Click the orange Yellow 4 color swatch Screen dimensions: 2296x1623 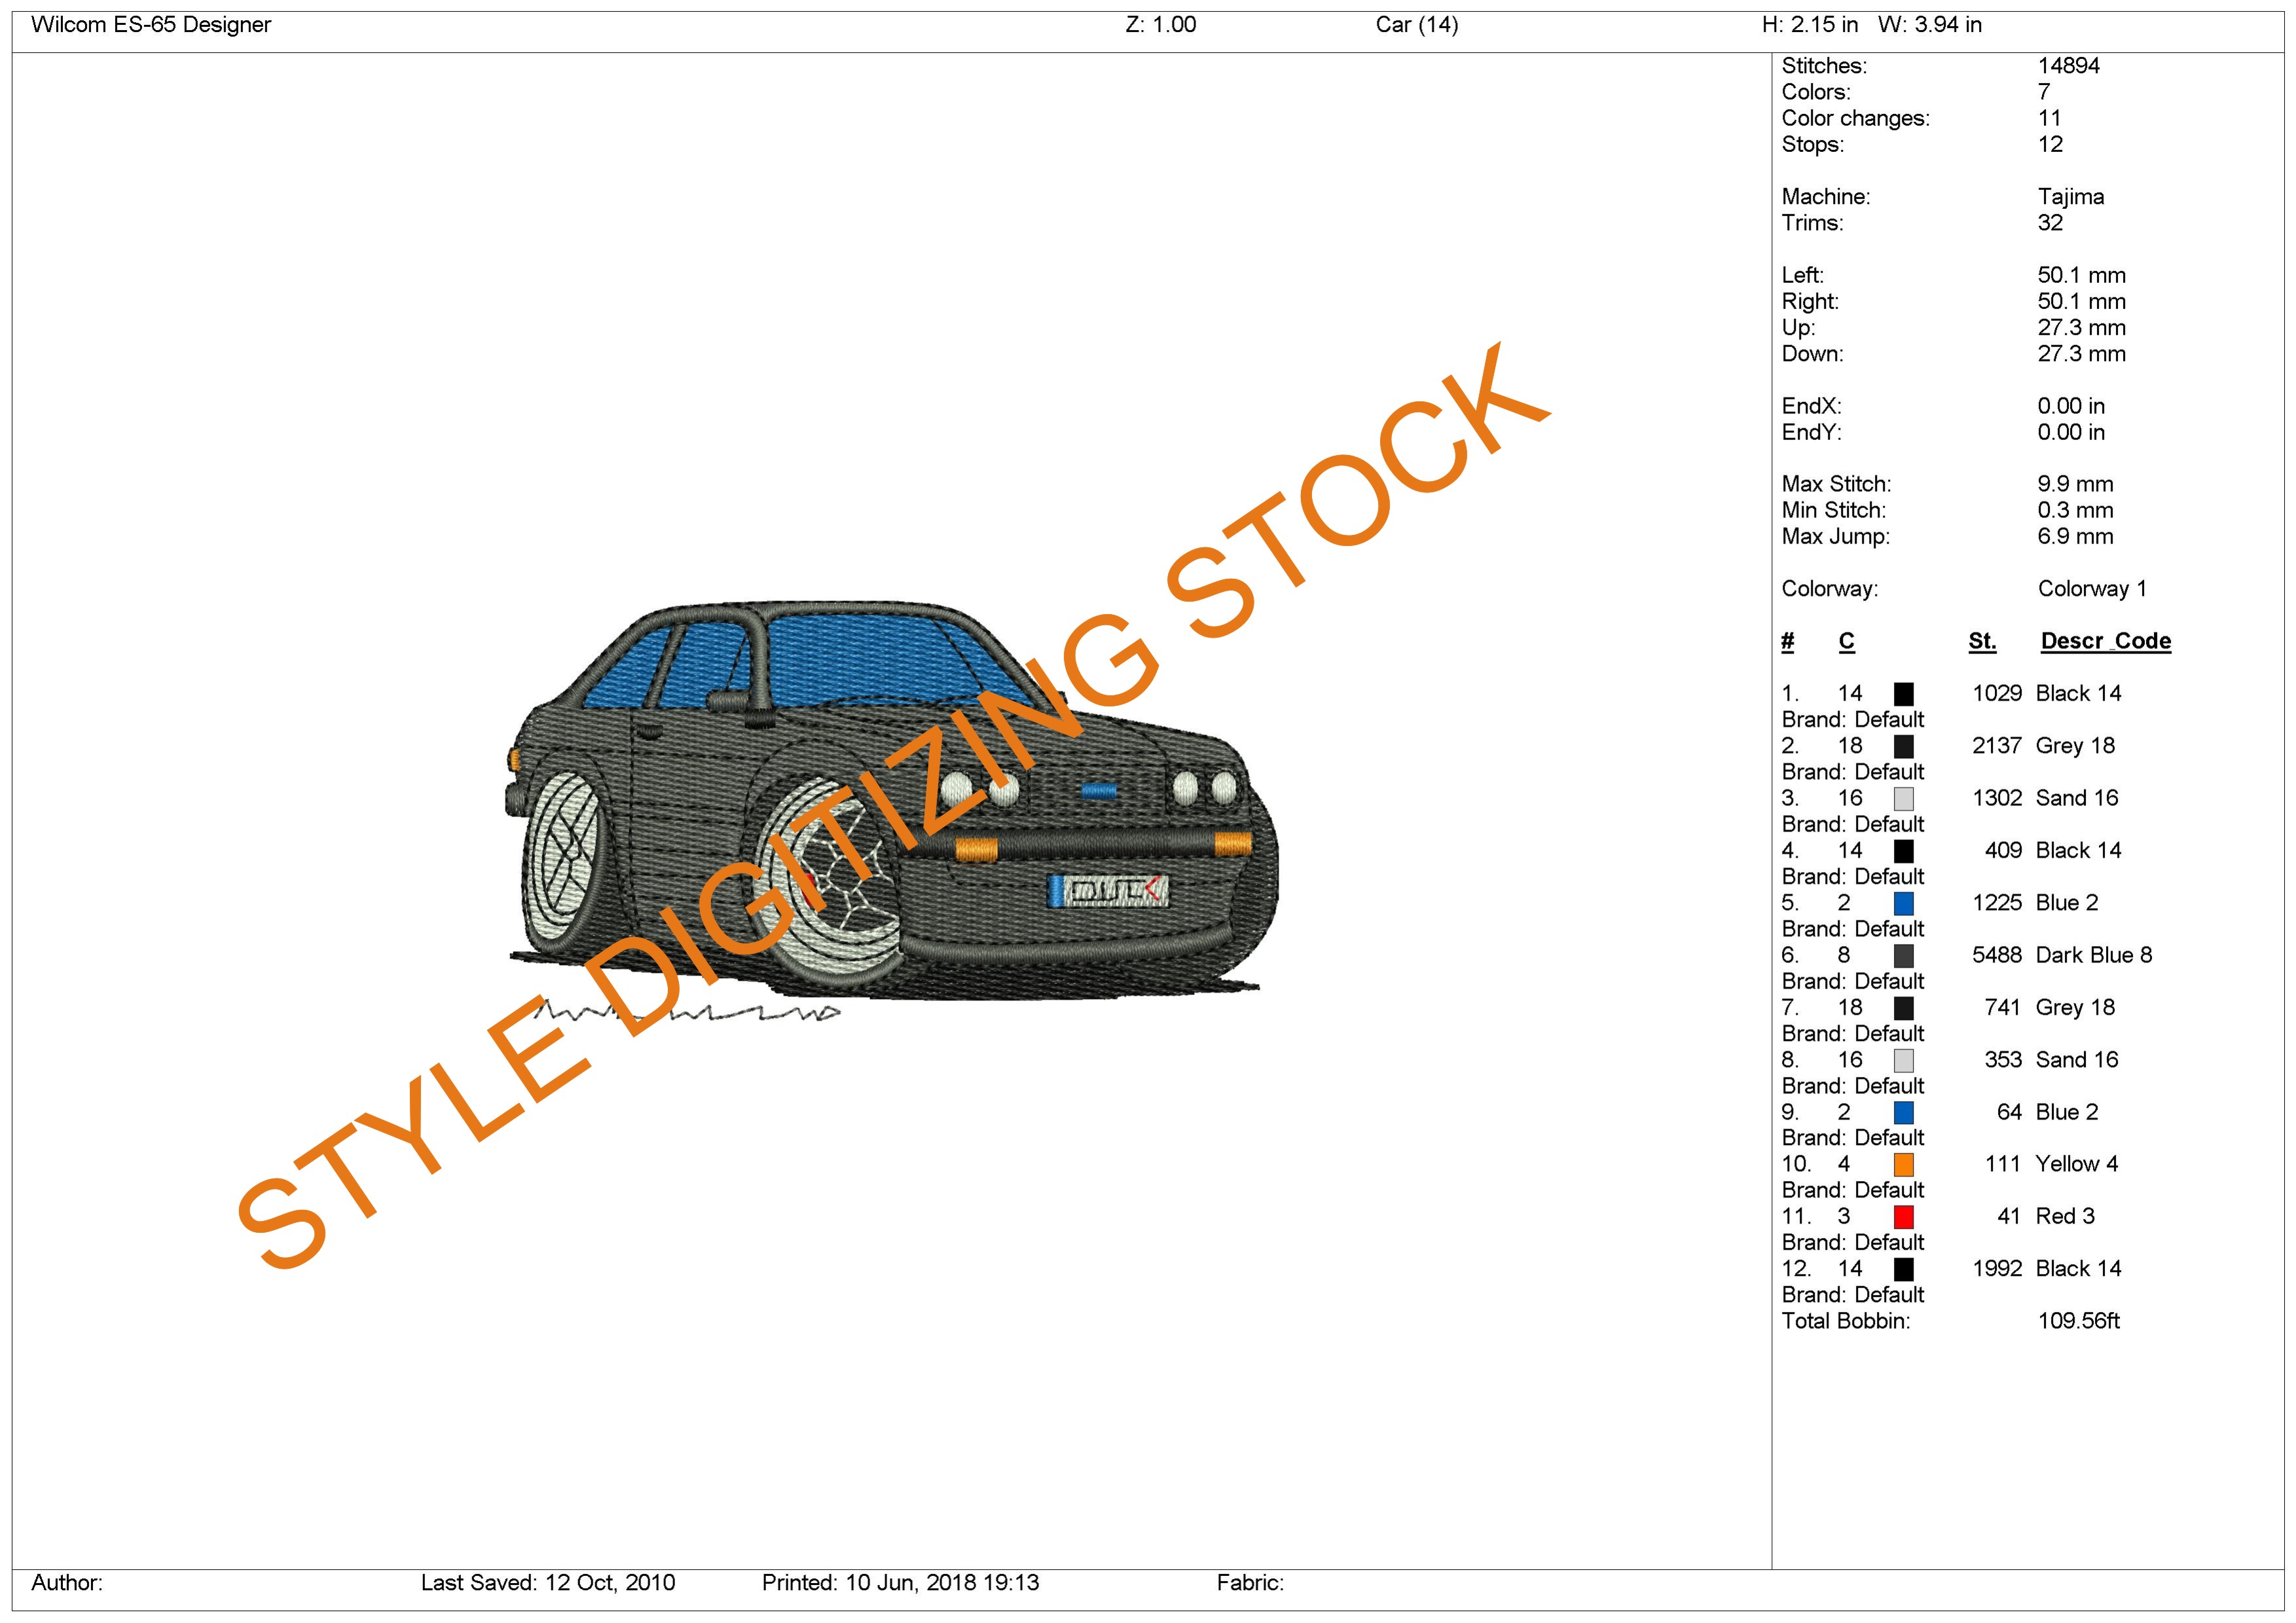tap(1903, 1165)
